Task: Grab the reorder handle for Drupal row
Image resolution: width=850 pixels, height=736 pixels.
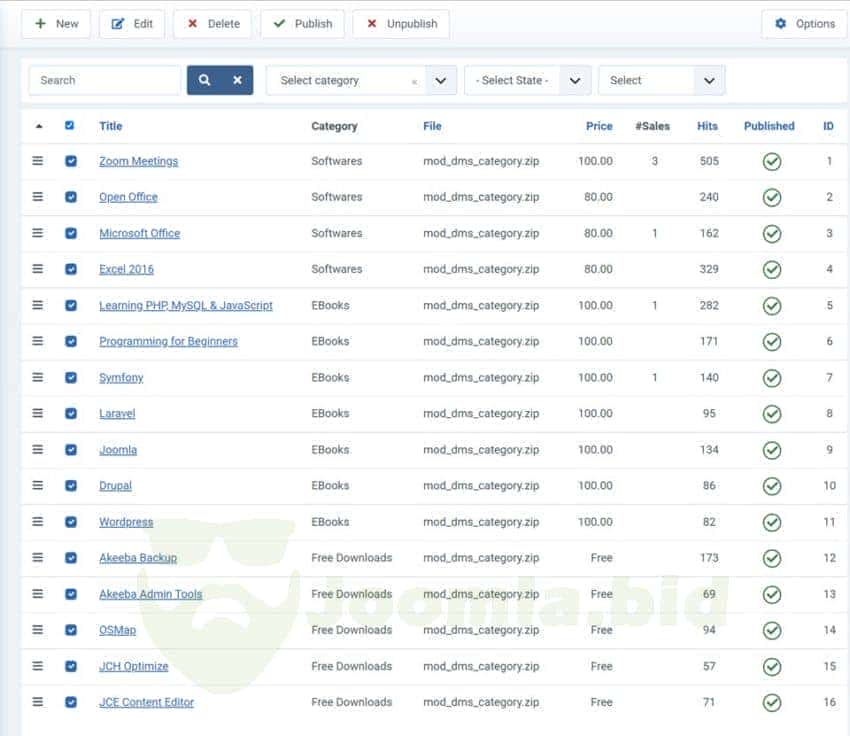Action: point(38,486)
